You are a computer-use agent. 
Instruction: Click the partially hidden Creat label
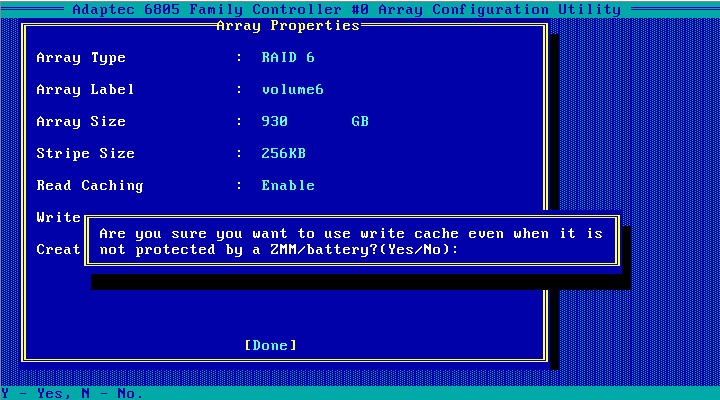pyautogui.click(x=58, y=249)
